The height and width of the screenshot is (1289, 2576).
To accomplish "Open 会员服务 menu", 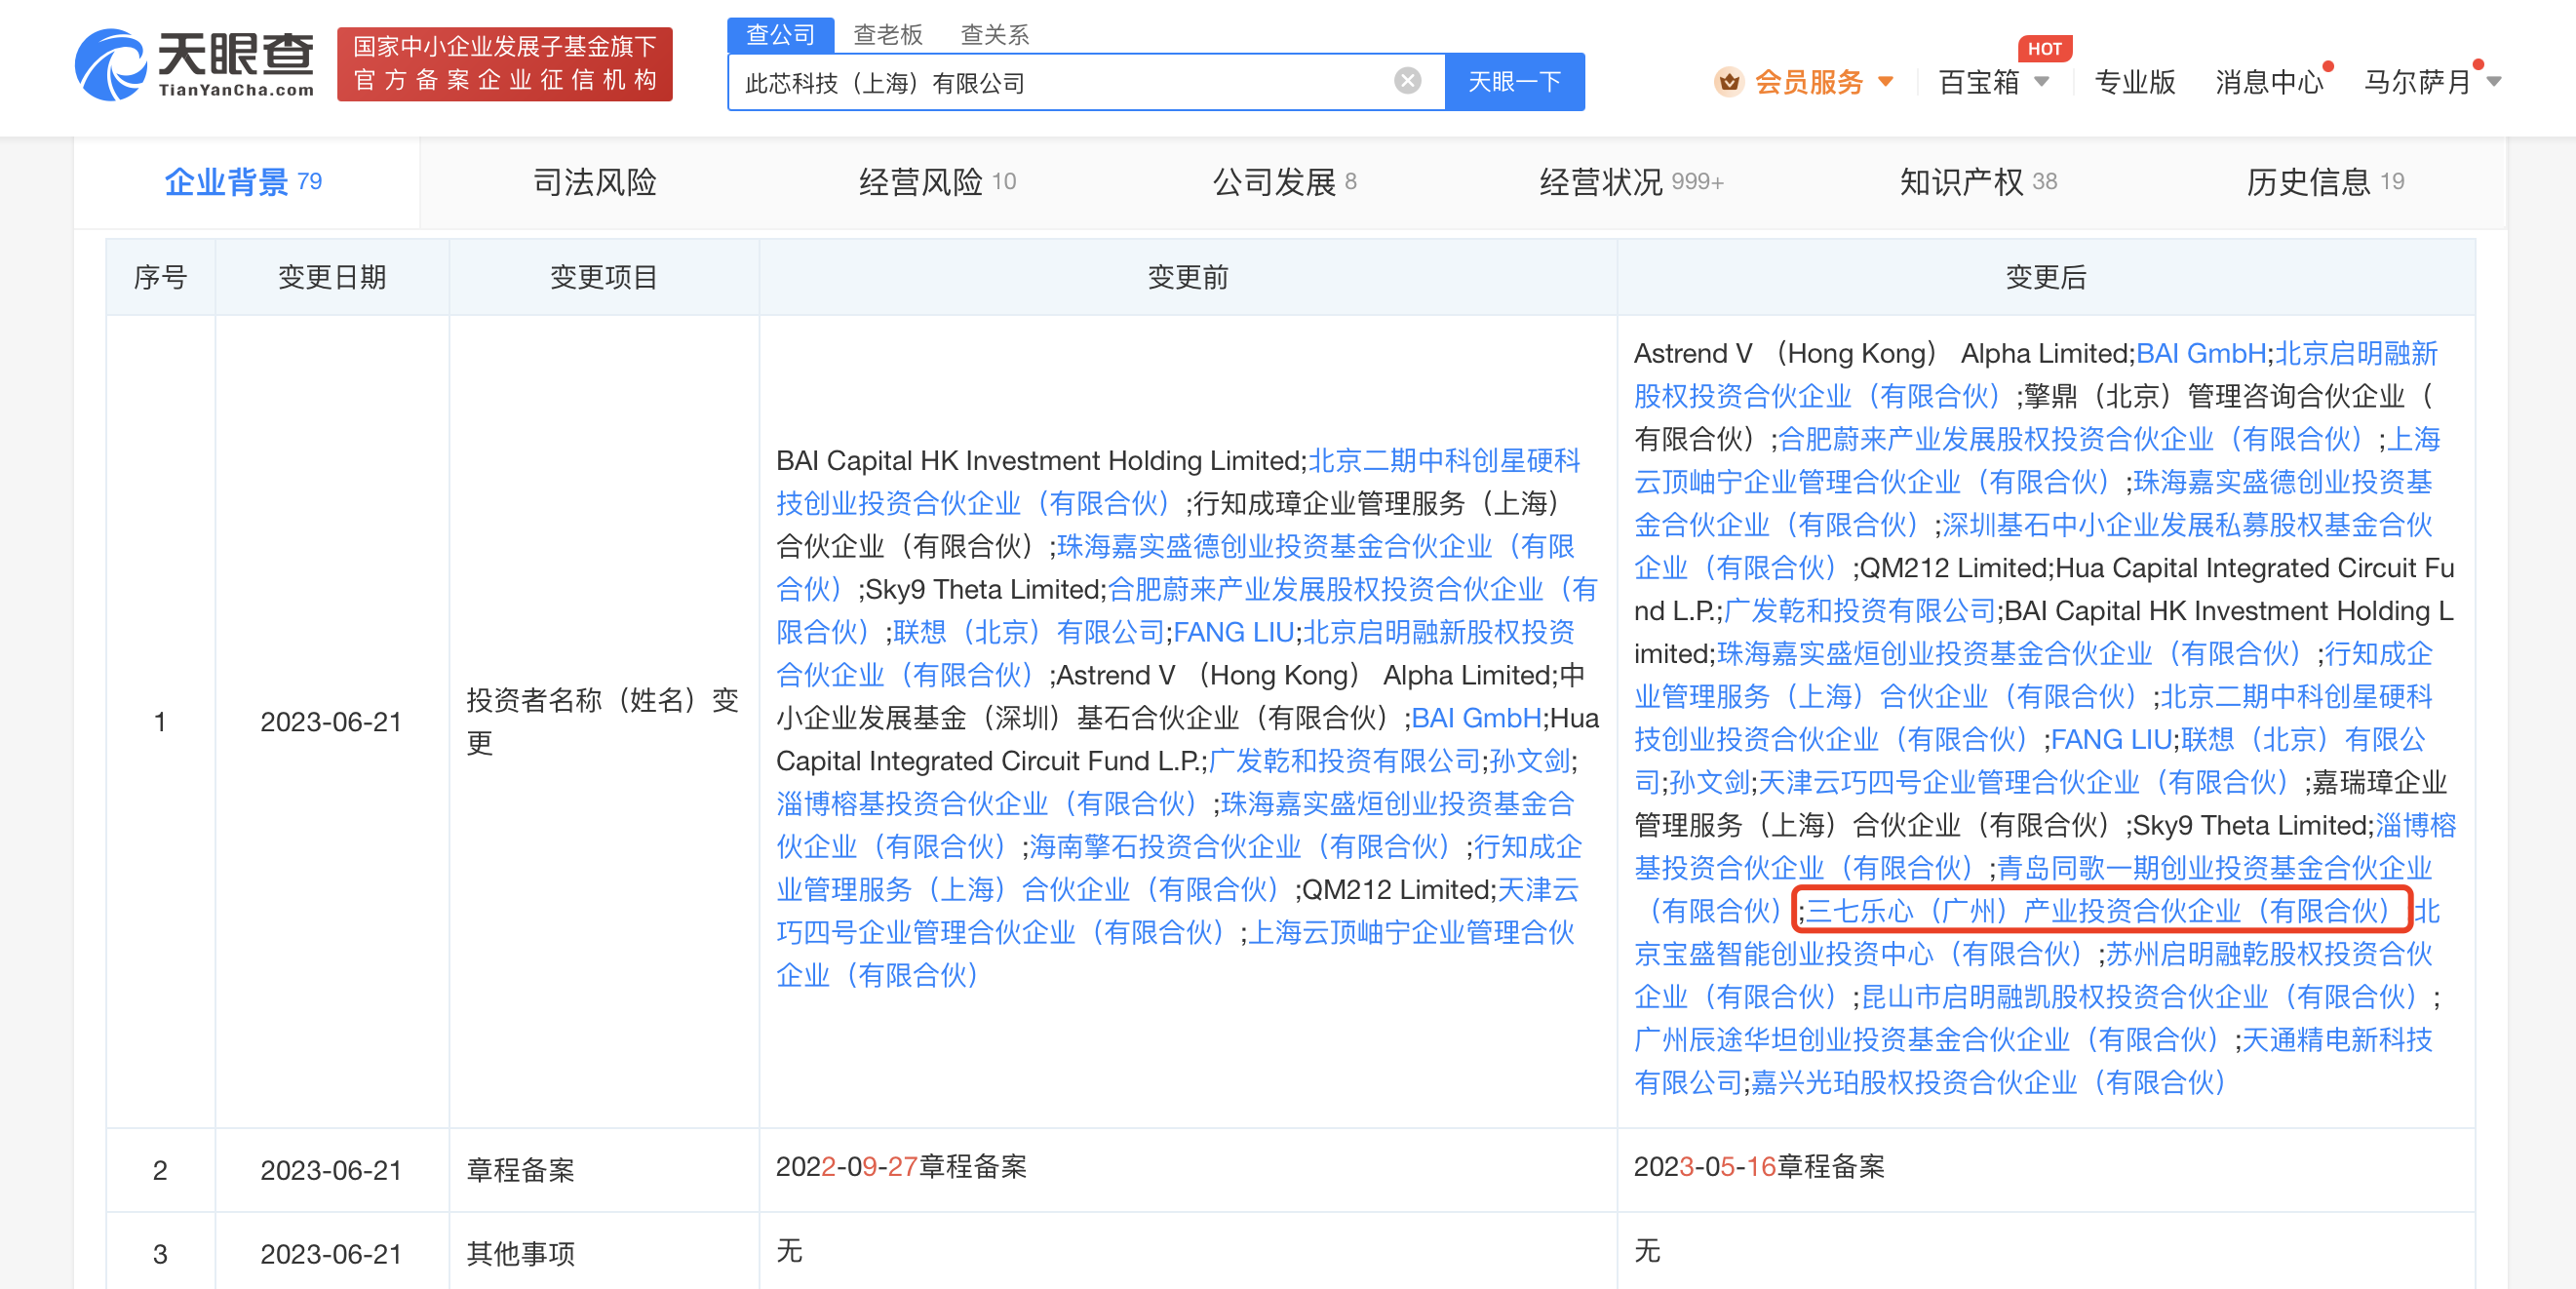I will (x=1809, y=82).
